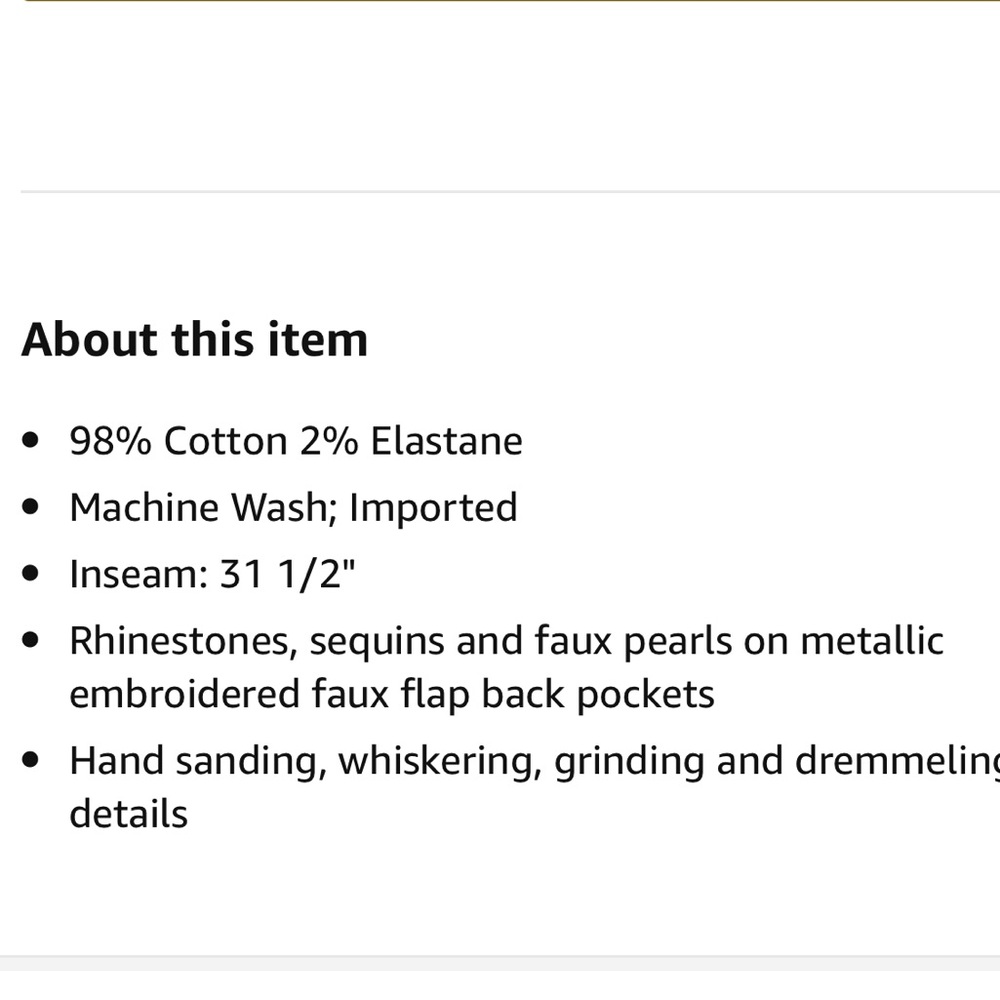Image resolution: width=1000 pixels, height=1000 pixels.
Task: Click the "Inseam:" label
Action: (139, 574)
